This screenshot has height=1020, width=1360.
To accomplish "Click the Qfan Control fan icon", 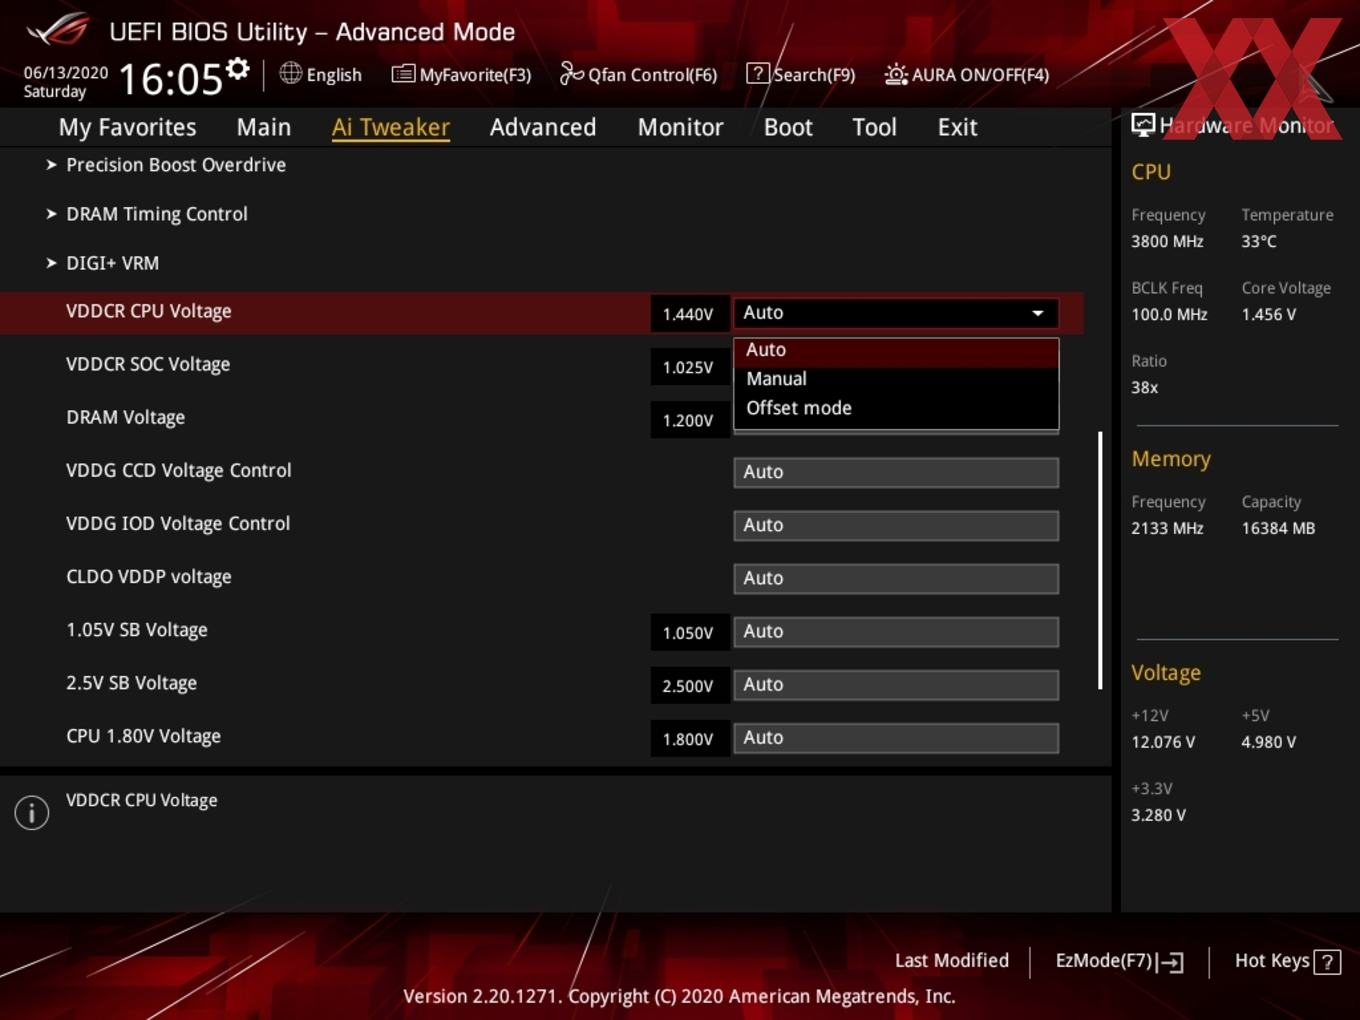I will [571, 73].
